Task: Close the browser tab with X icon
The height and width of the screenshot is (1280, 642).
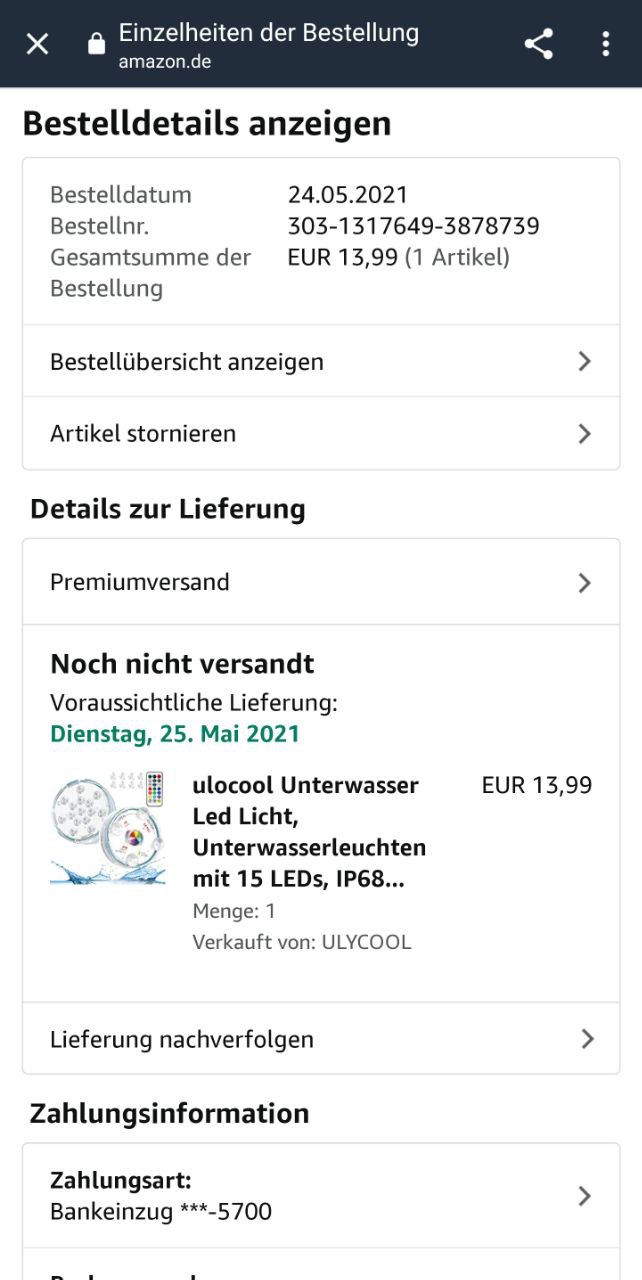Action: [x=37, y=44]
